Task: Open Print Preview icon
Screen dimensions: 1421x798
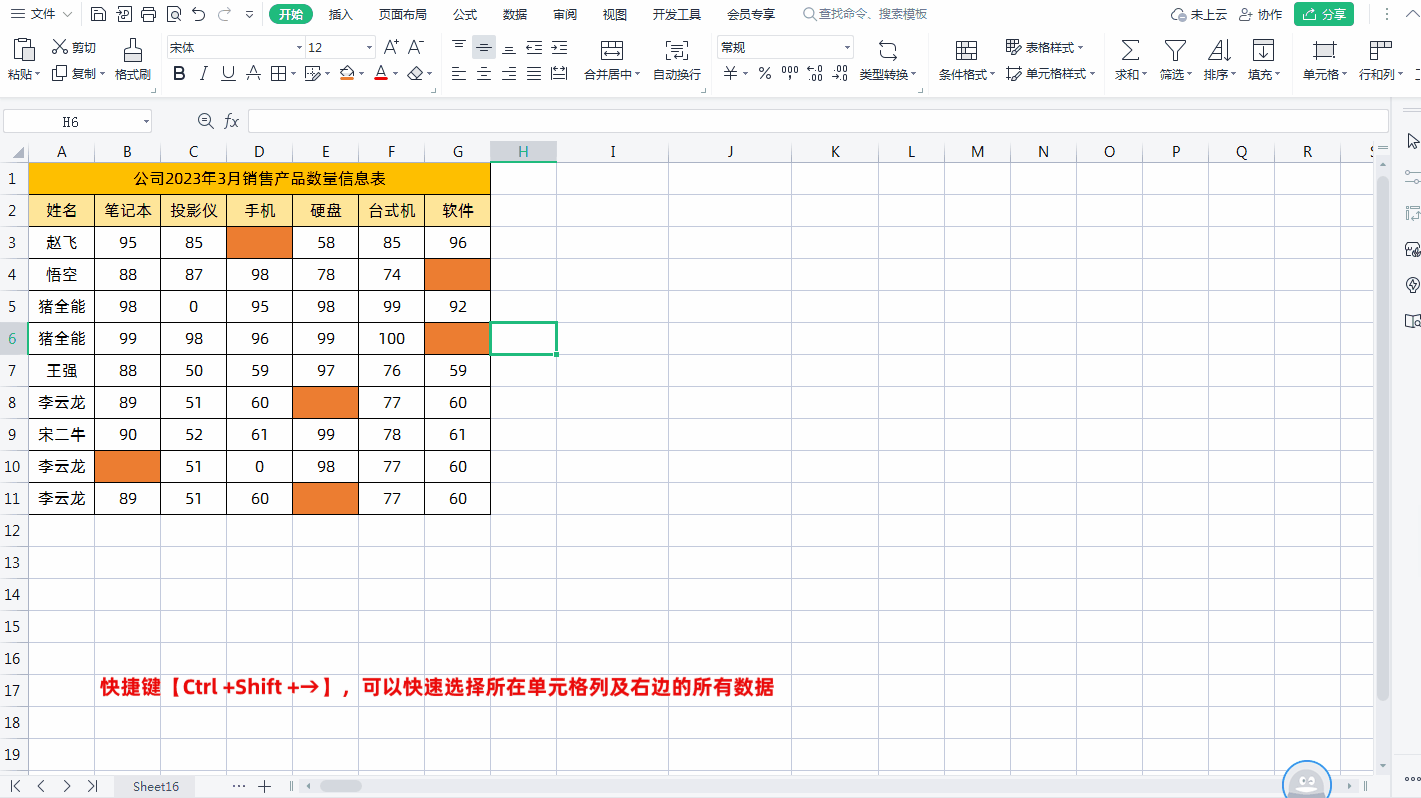Action: [x=174, y=14]
